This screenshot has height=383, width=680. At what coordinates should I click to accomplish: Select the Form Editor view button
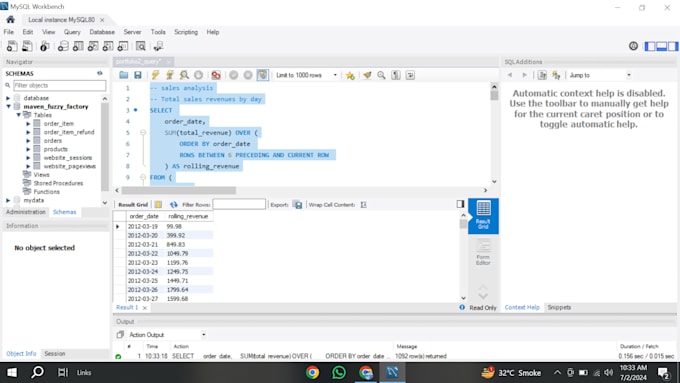point(483,252)
